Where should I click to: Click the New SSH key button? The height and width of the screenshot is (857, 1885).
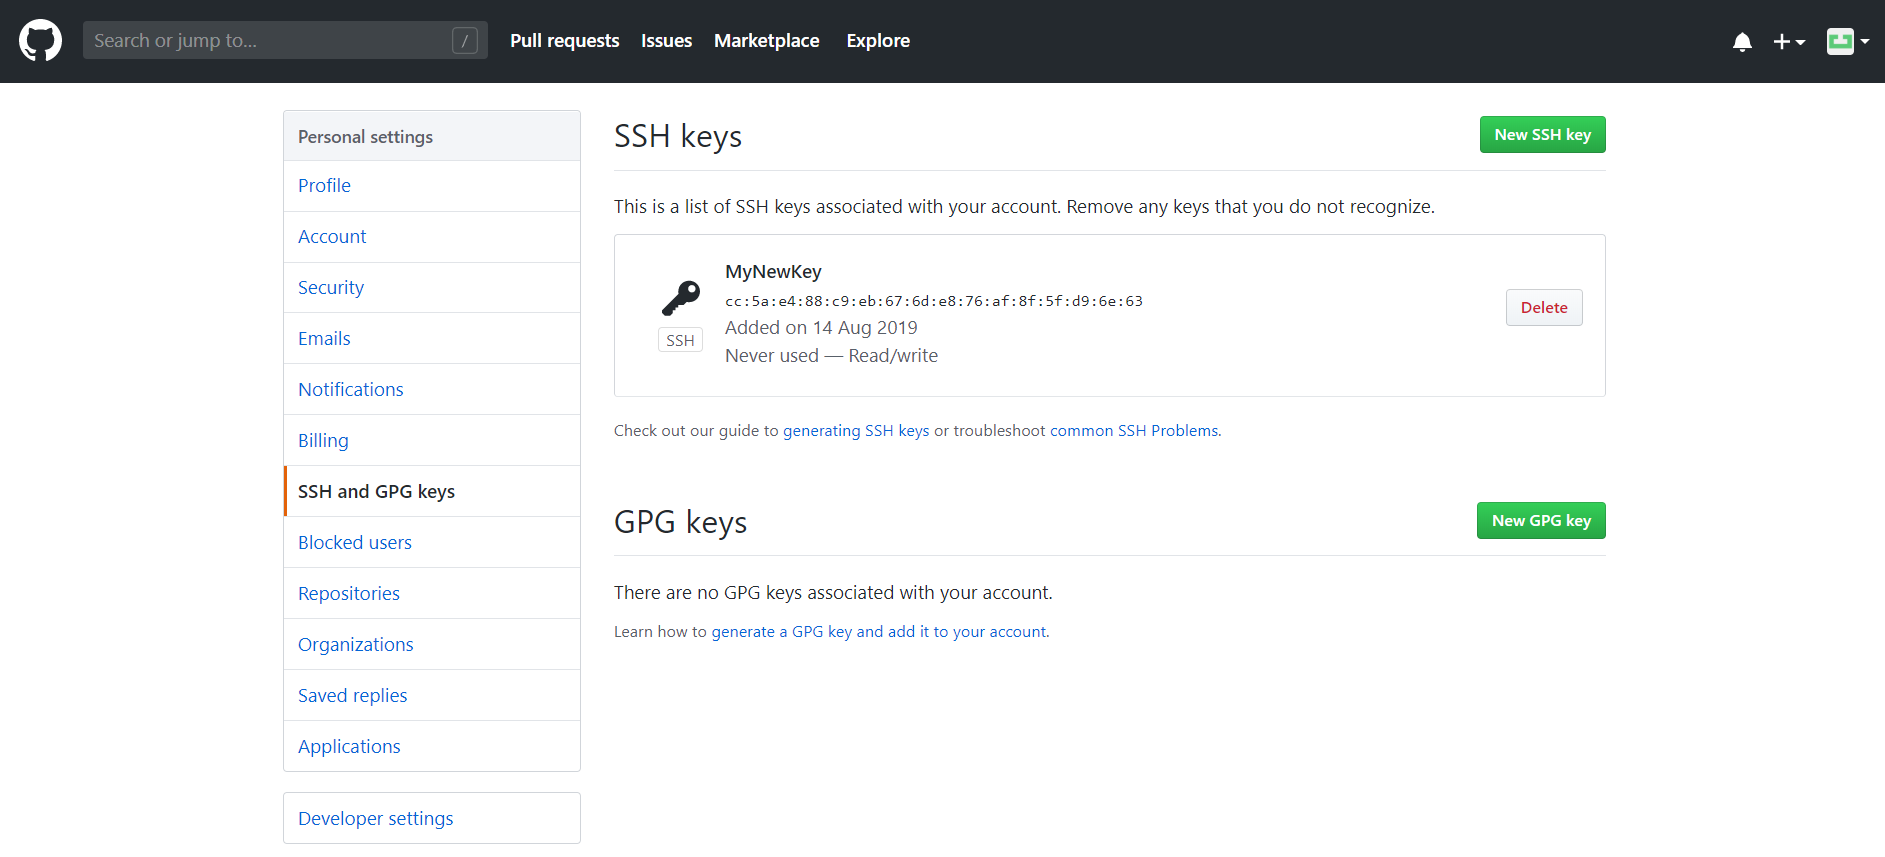(x=1542, y=135)
